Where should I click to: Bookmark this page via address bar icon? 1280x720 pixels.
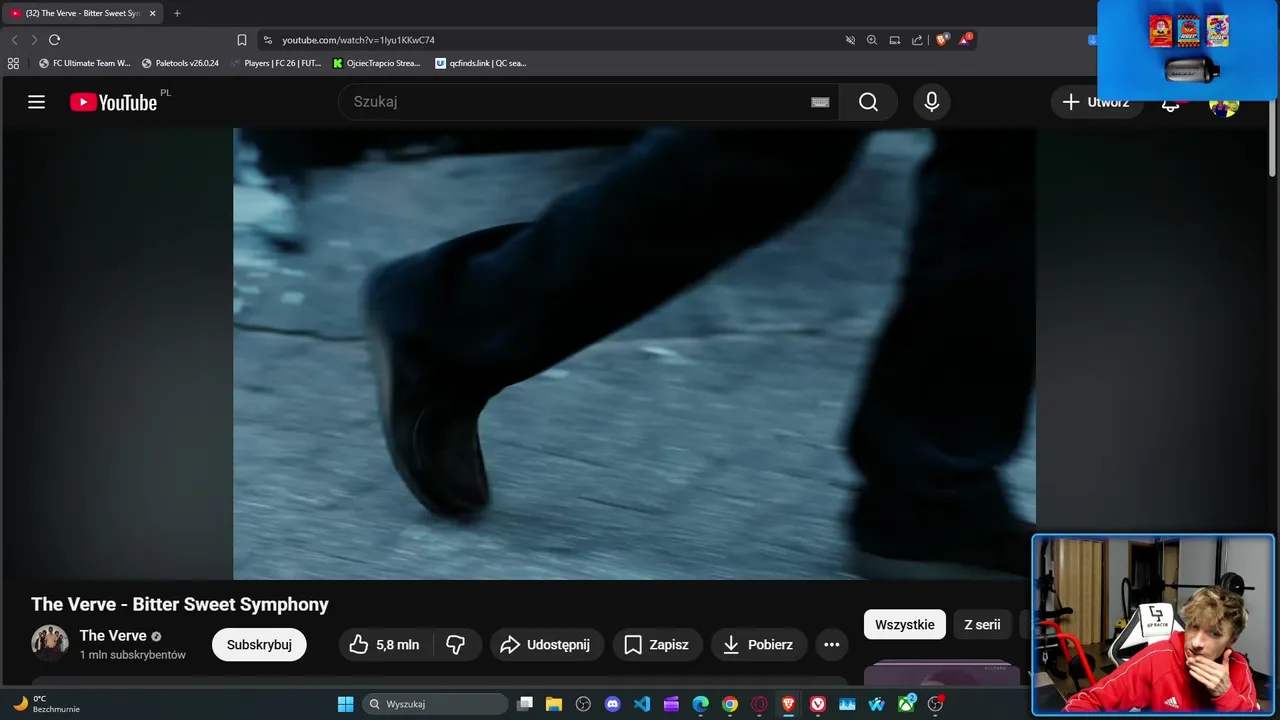pos(242,40)
